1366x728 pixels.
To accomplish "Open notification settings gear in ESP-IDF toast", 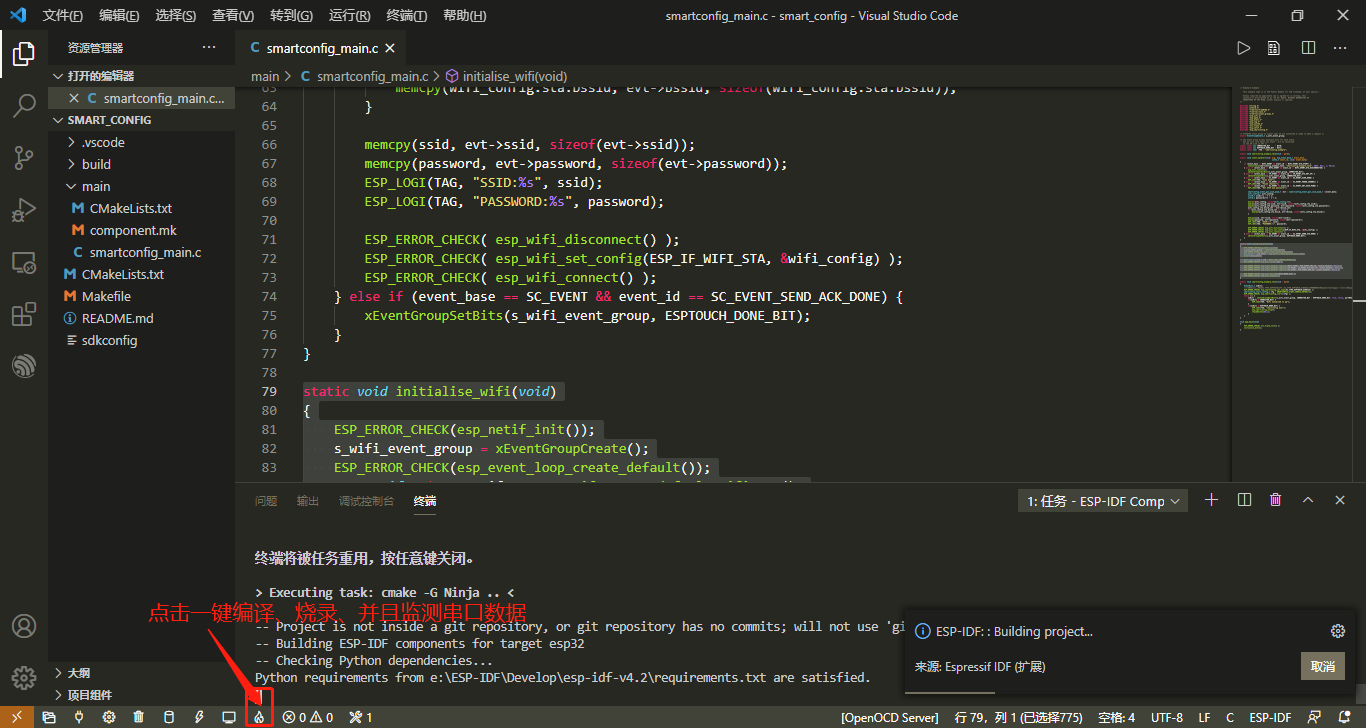I will coord(1338,631).
